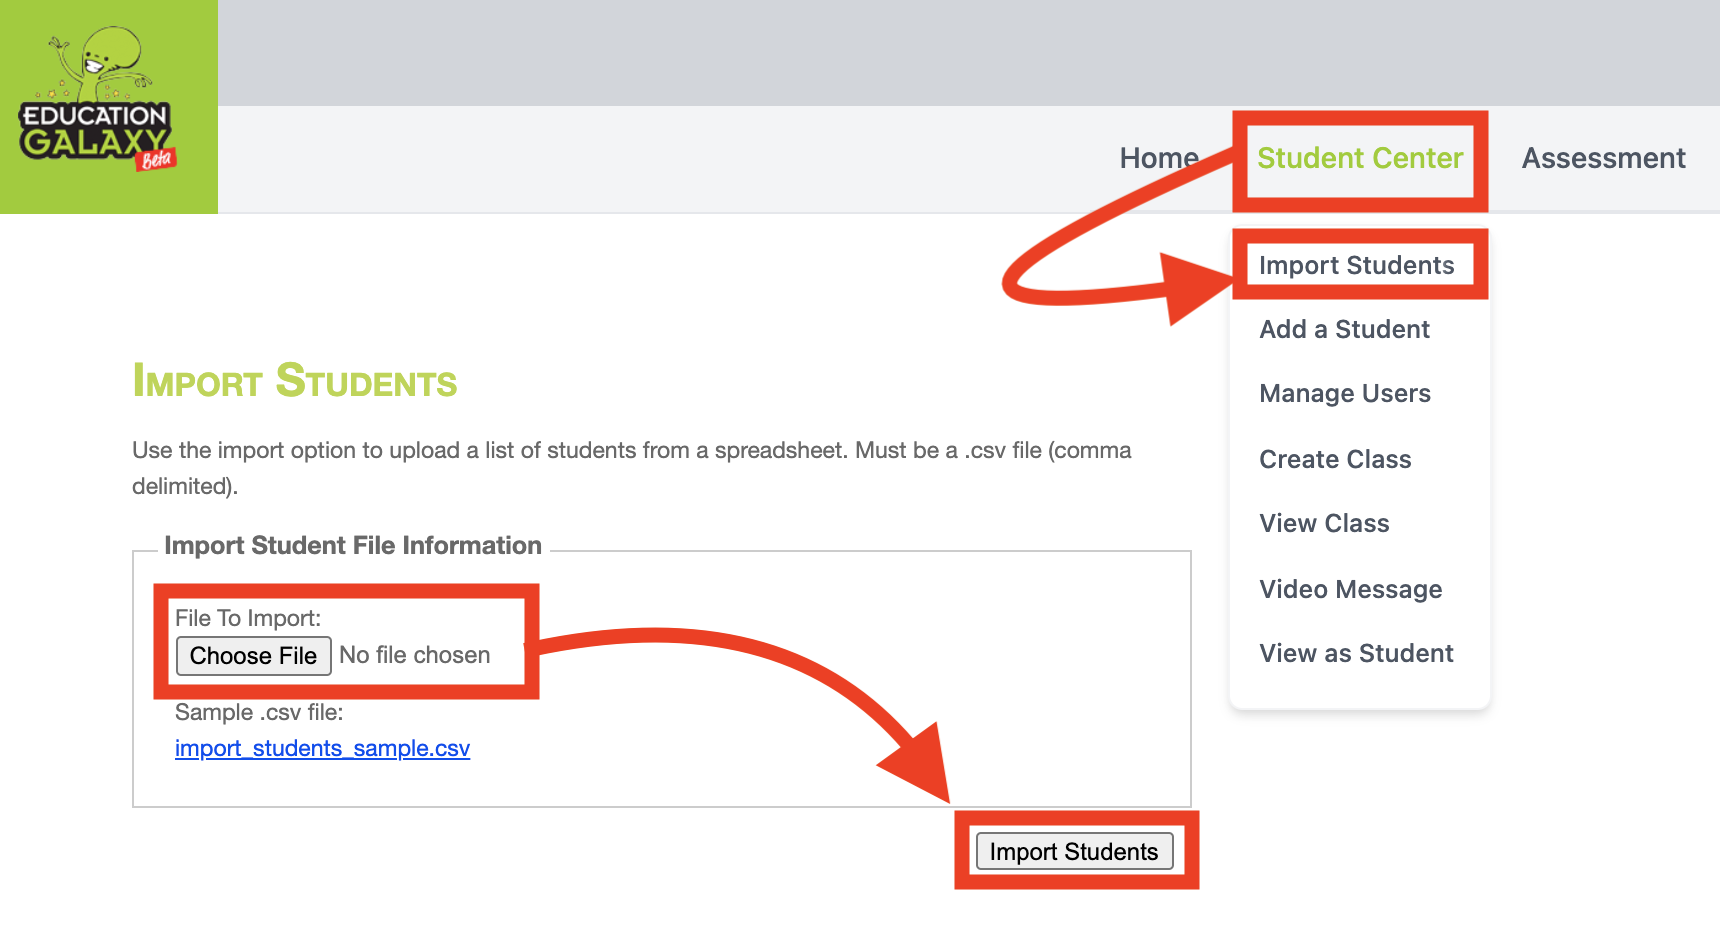Open Manage Users from menu
The image size is (1720, 928).
1345,393
